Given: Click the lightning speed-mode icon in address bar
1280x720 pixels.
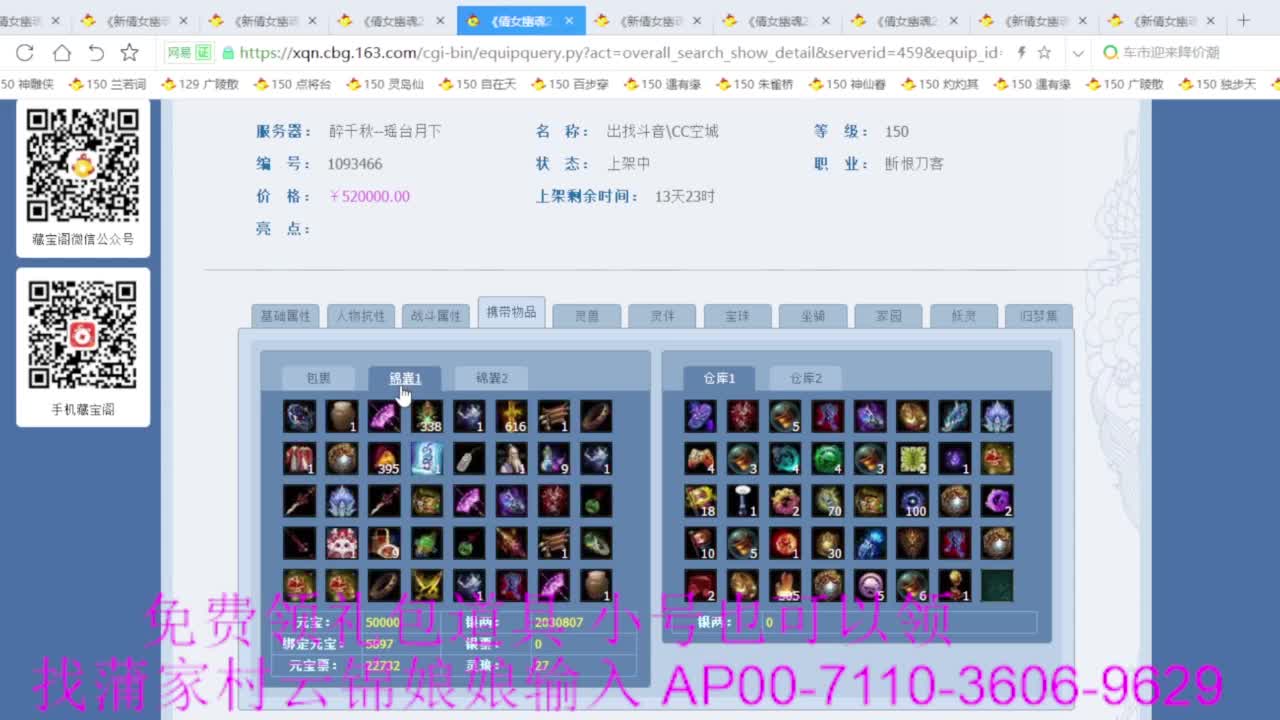Looking at the screenshot, I should [1021, 53].
